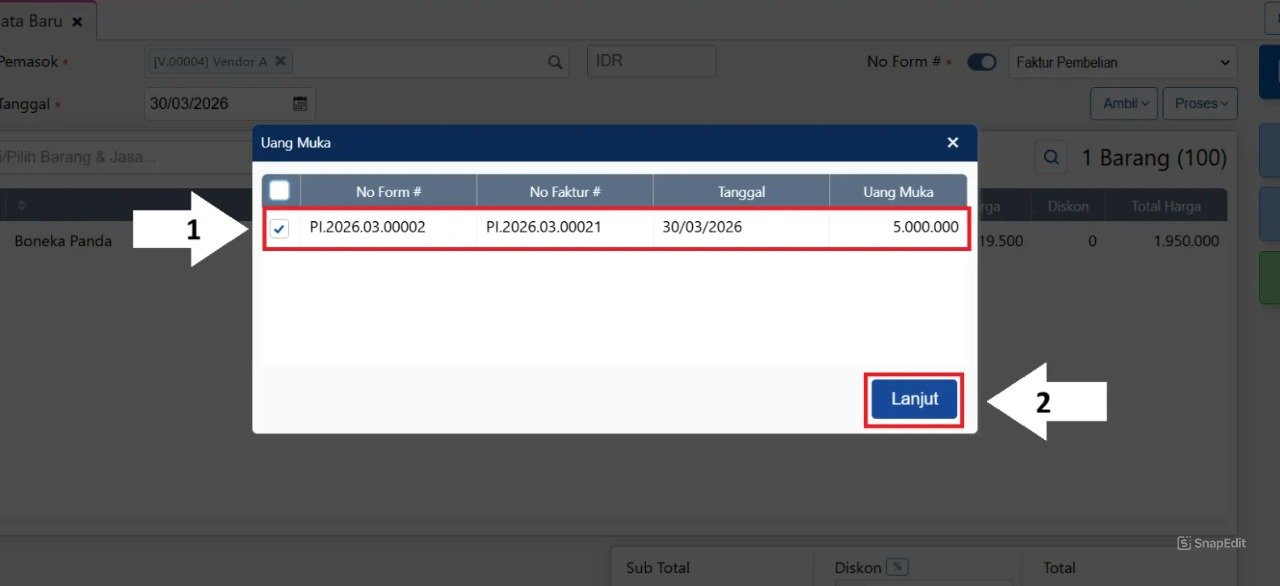The height and width of the screenshot is (586, 1280).
Task: Click the Uang Muka column header
Action: click(898, 191)
